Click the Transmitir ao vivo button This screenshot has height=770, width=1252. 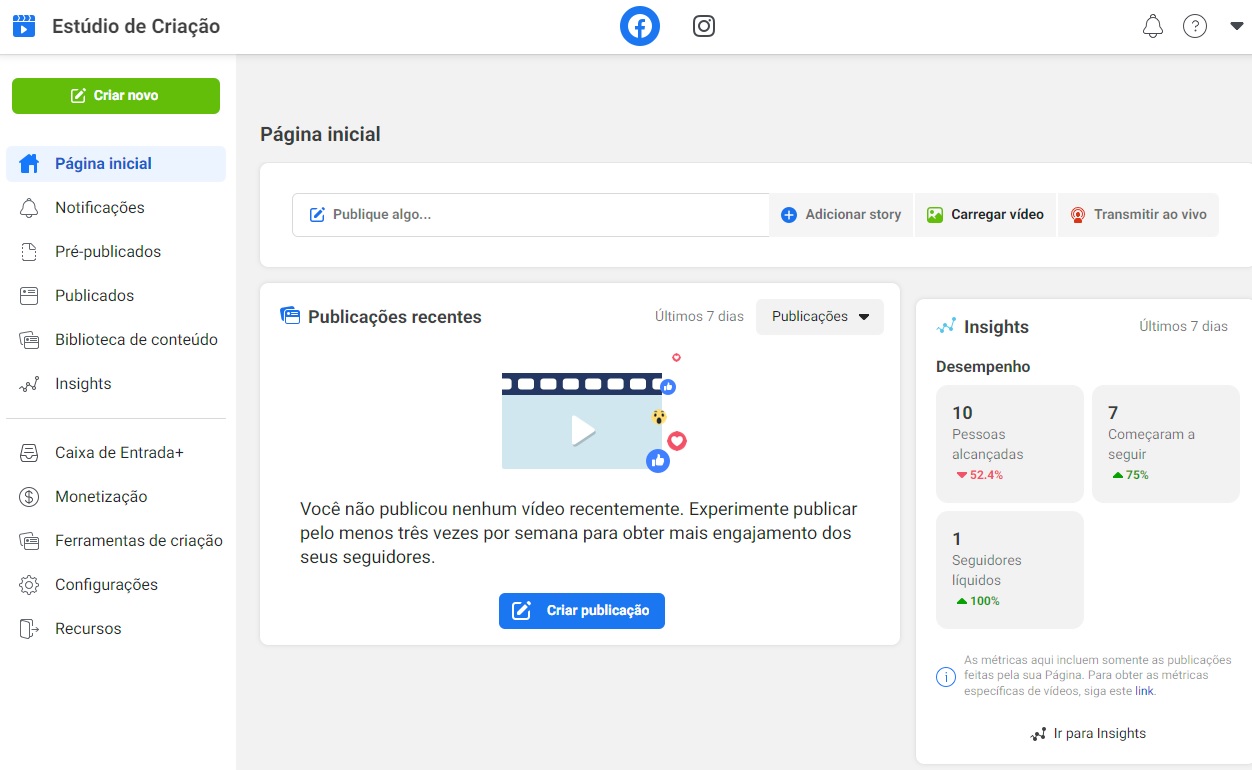pyautogui.click(x=1138, y=215)
